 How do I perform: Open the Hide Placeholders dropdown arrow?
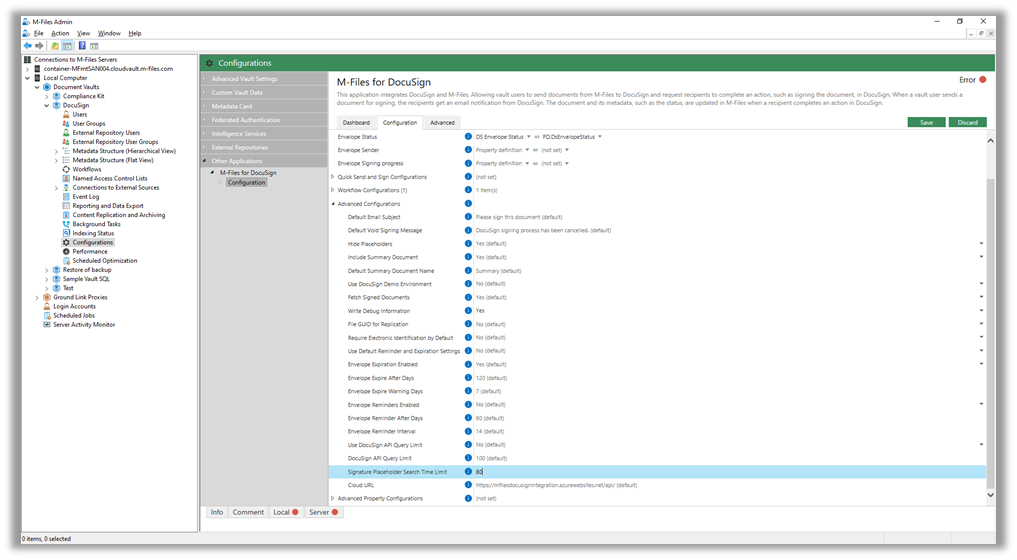[981, 244]
